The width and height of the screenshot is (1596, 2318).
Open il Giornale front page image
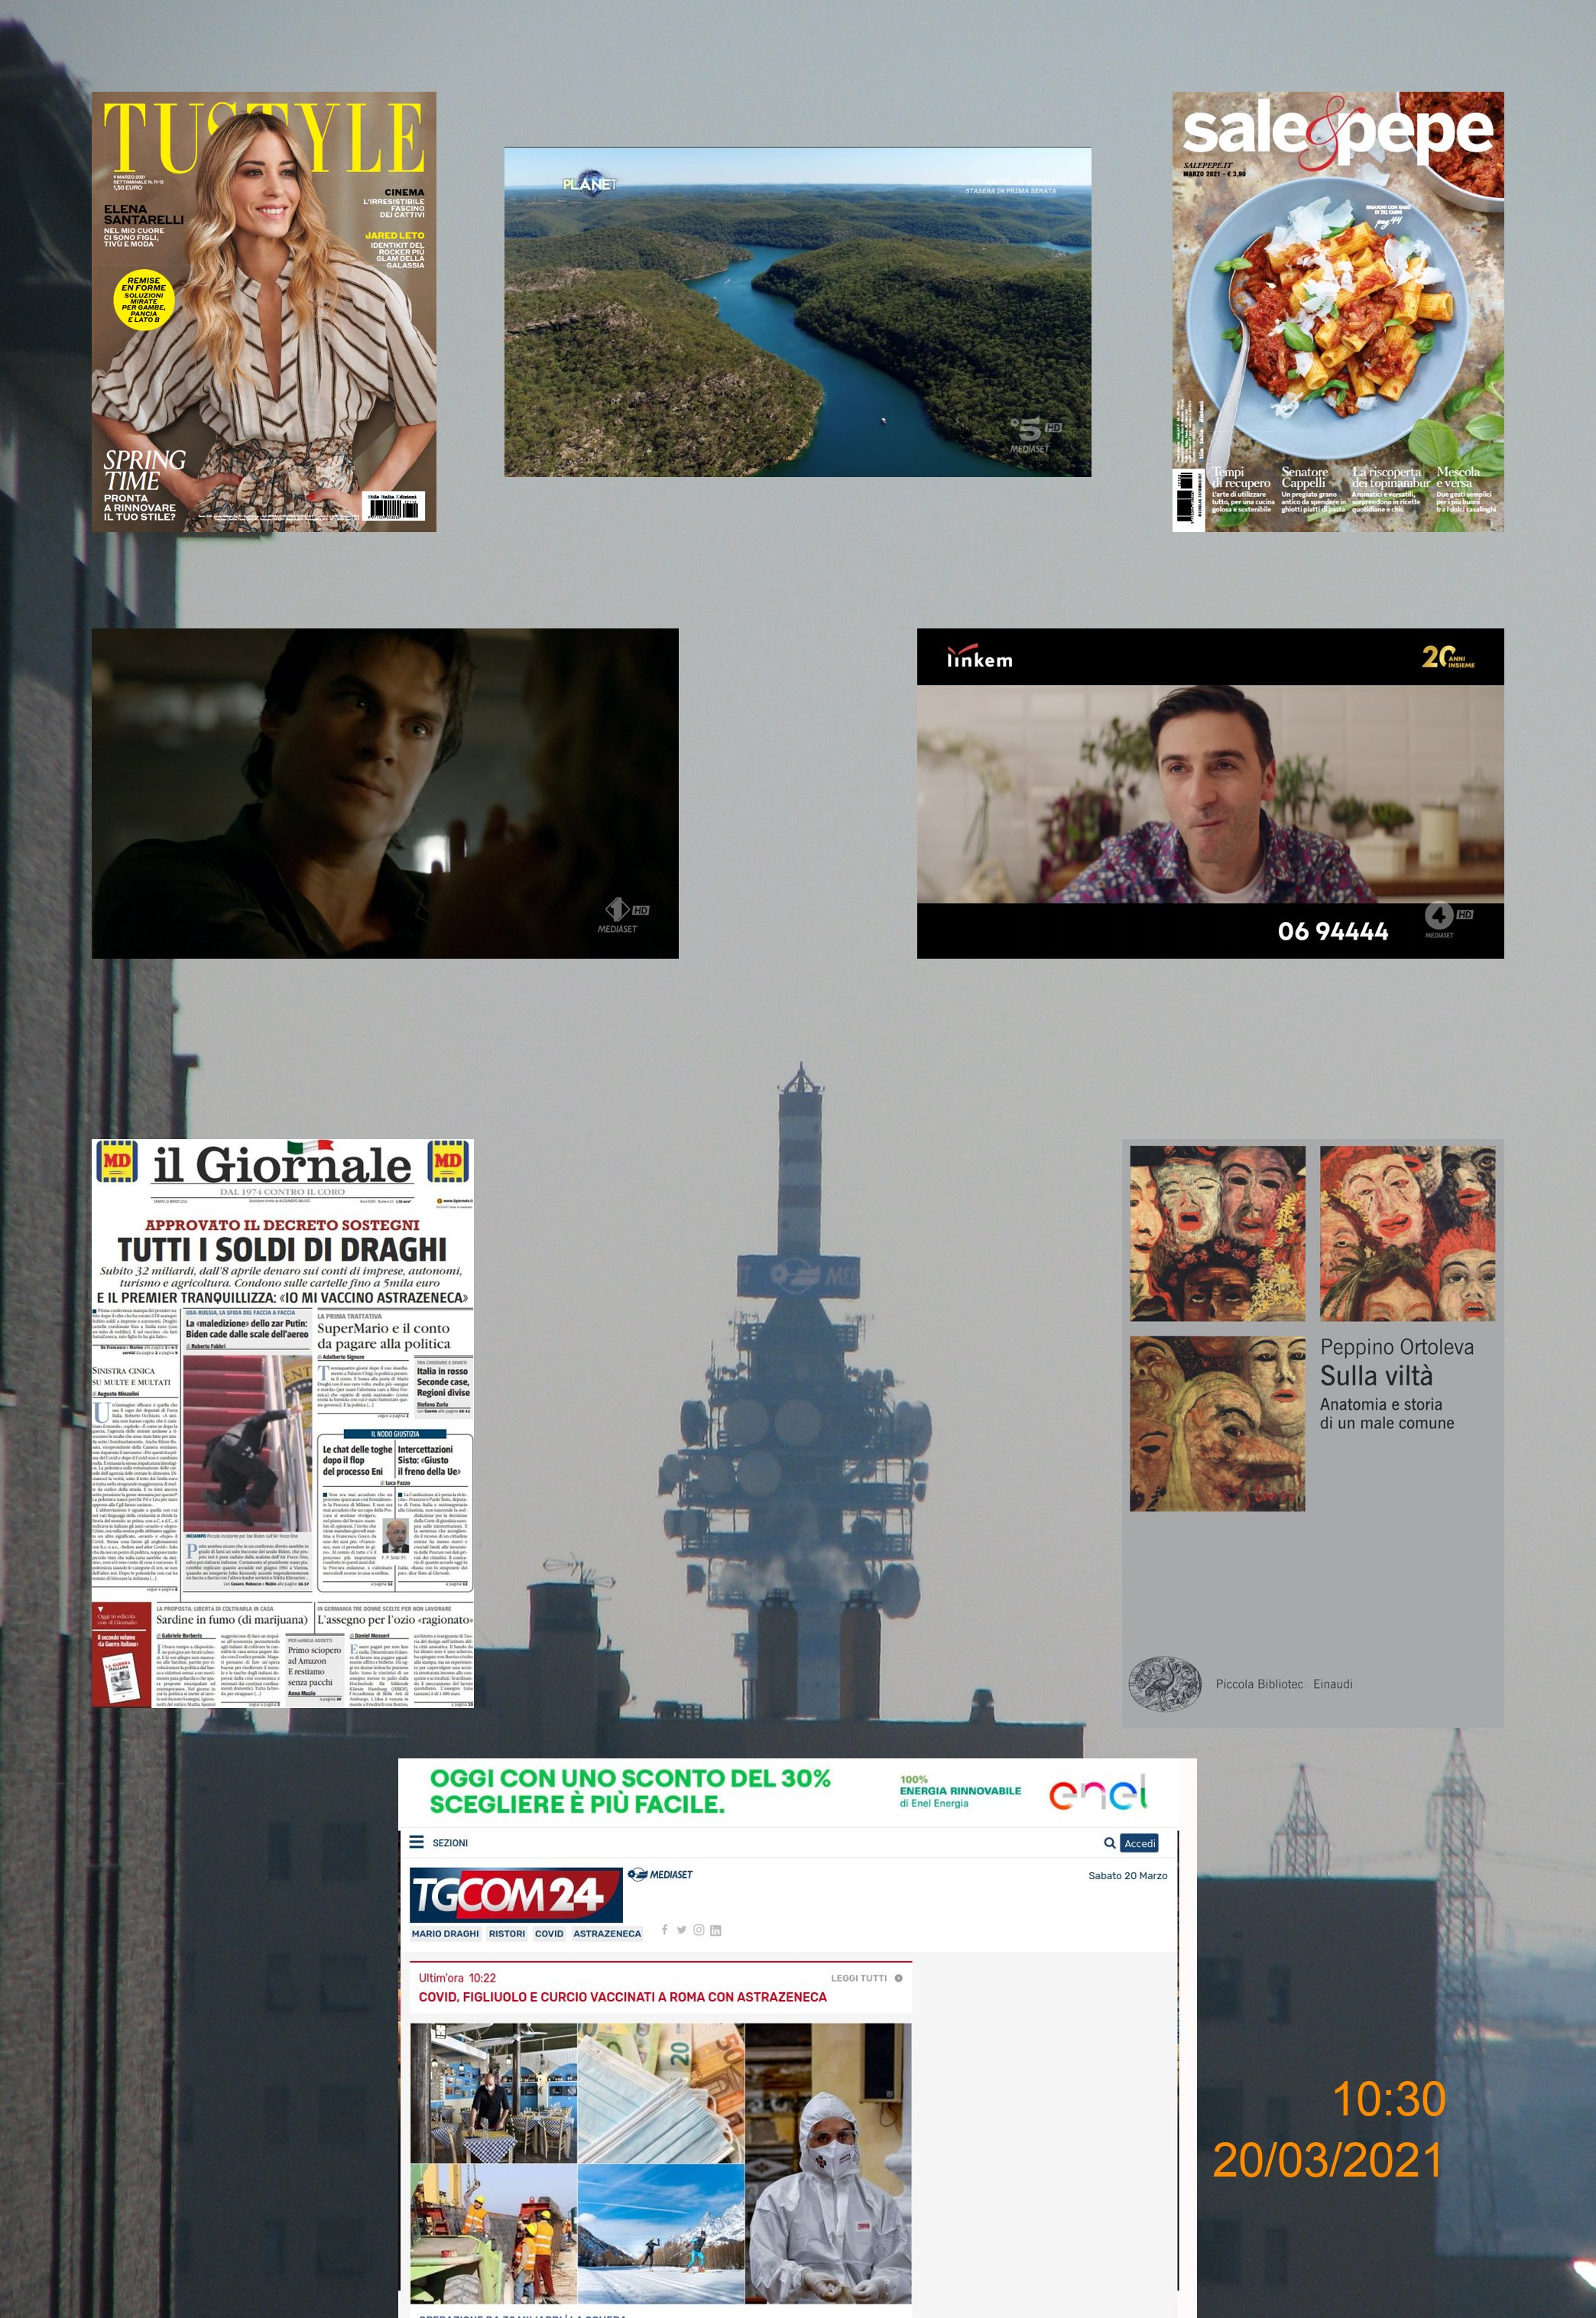(282, 1423)
